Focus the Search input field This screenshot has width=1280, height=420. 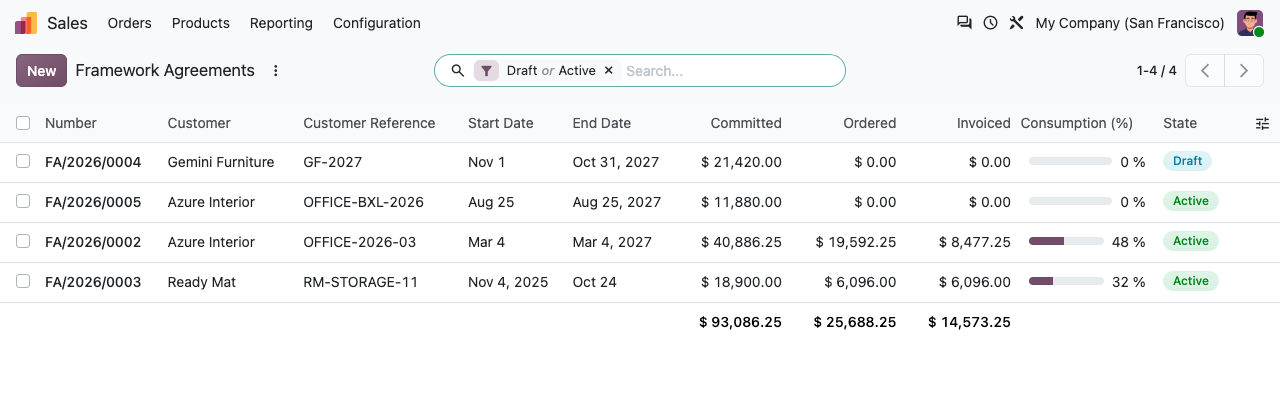pyautogui.click(x=730, y=71)
